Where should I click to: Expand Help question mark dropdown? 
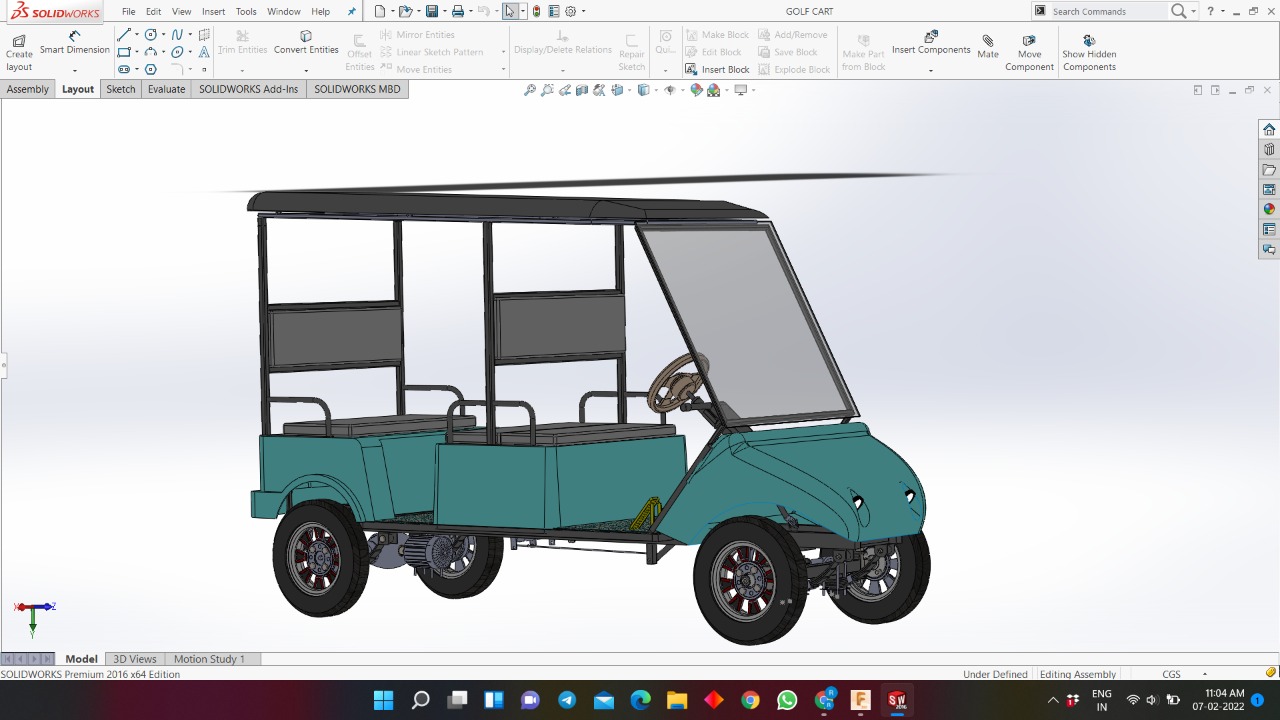1223,12
